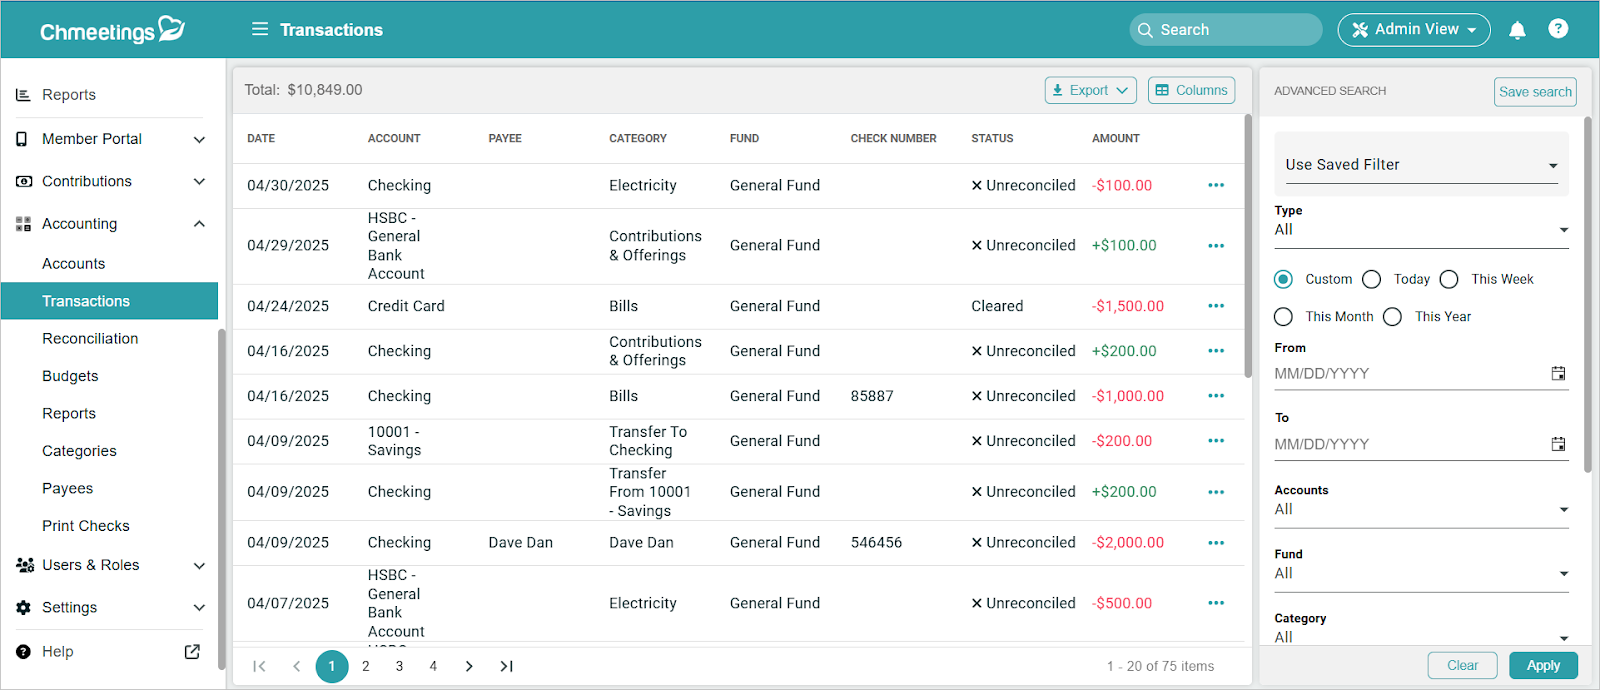Select the This Week radio option
This screenshot has height=690, width=1600.
point(1449,279)
